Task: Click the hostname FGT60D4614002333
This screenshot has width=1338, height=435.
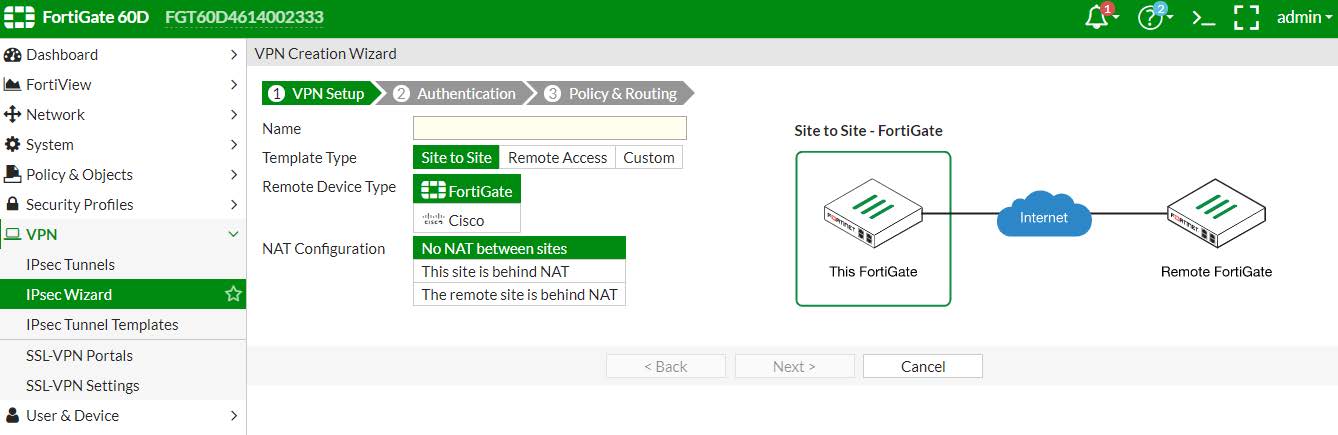Action: click(x=244, y=18)
